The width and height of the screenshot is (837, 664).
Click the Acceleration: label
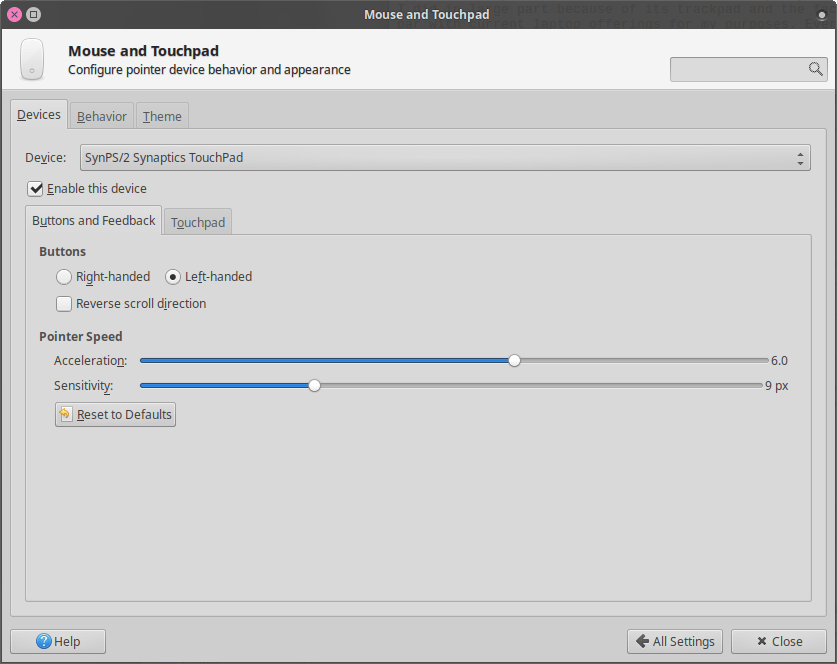pos(90,361)
